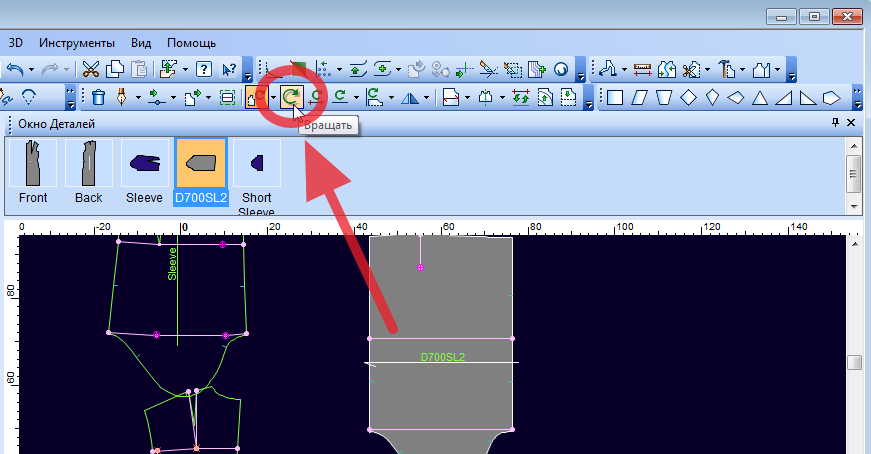Open dropdown next to hammer tool
Image resolution: width=871 pixels, height=454 pixels.
(742, 70)
